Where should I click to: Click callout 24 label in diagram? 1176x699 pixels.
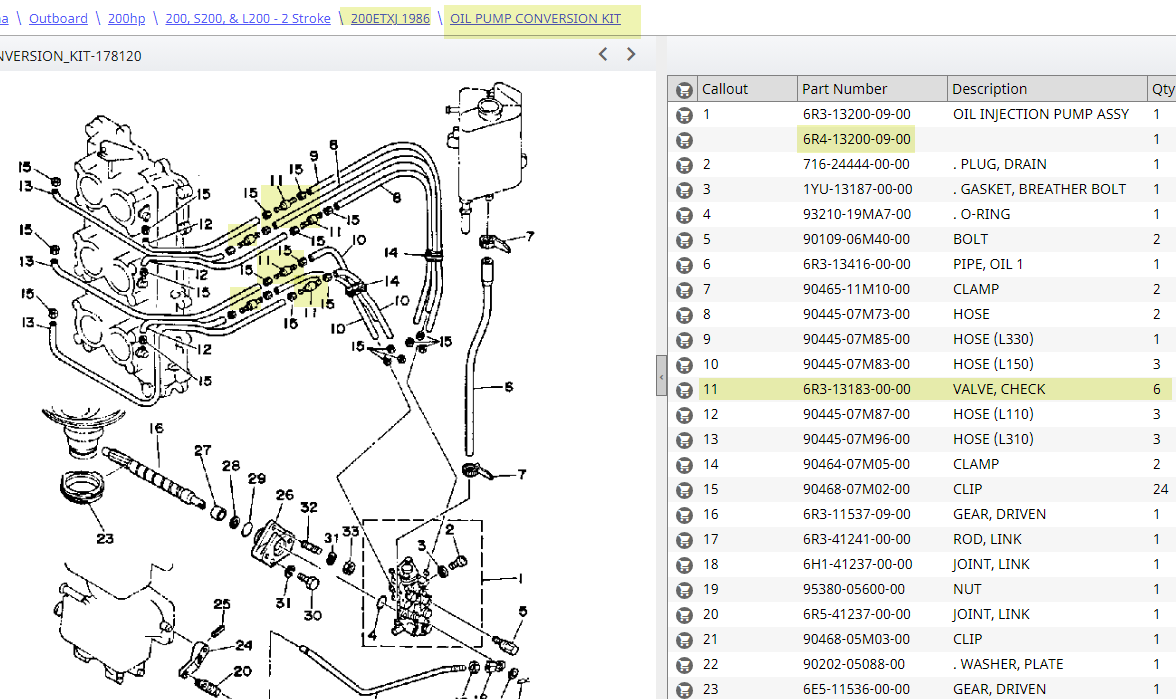coord(244,645)
